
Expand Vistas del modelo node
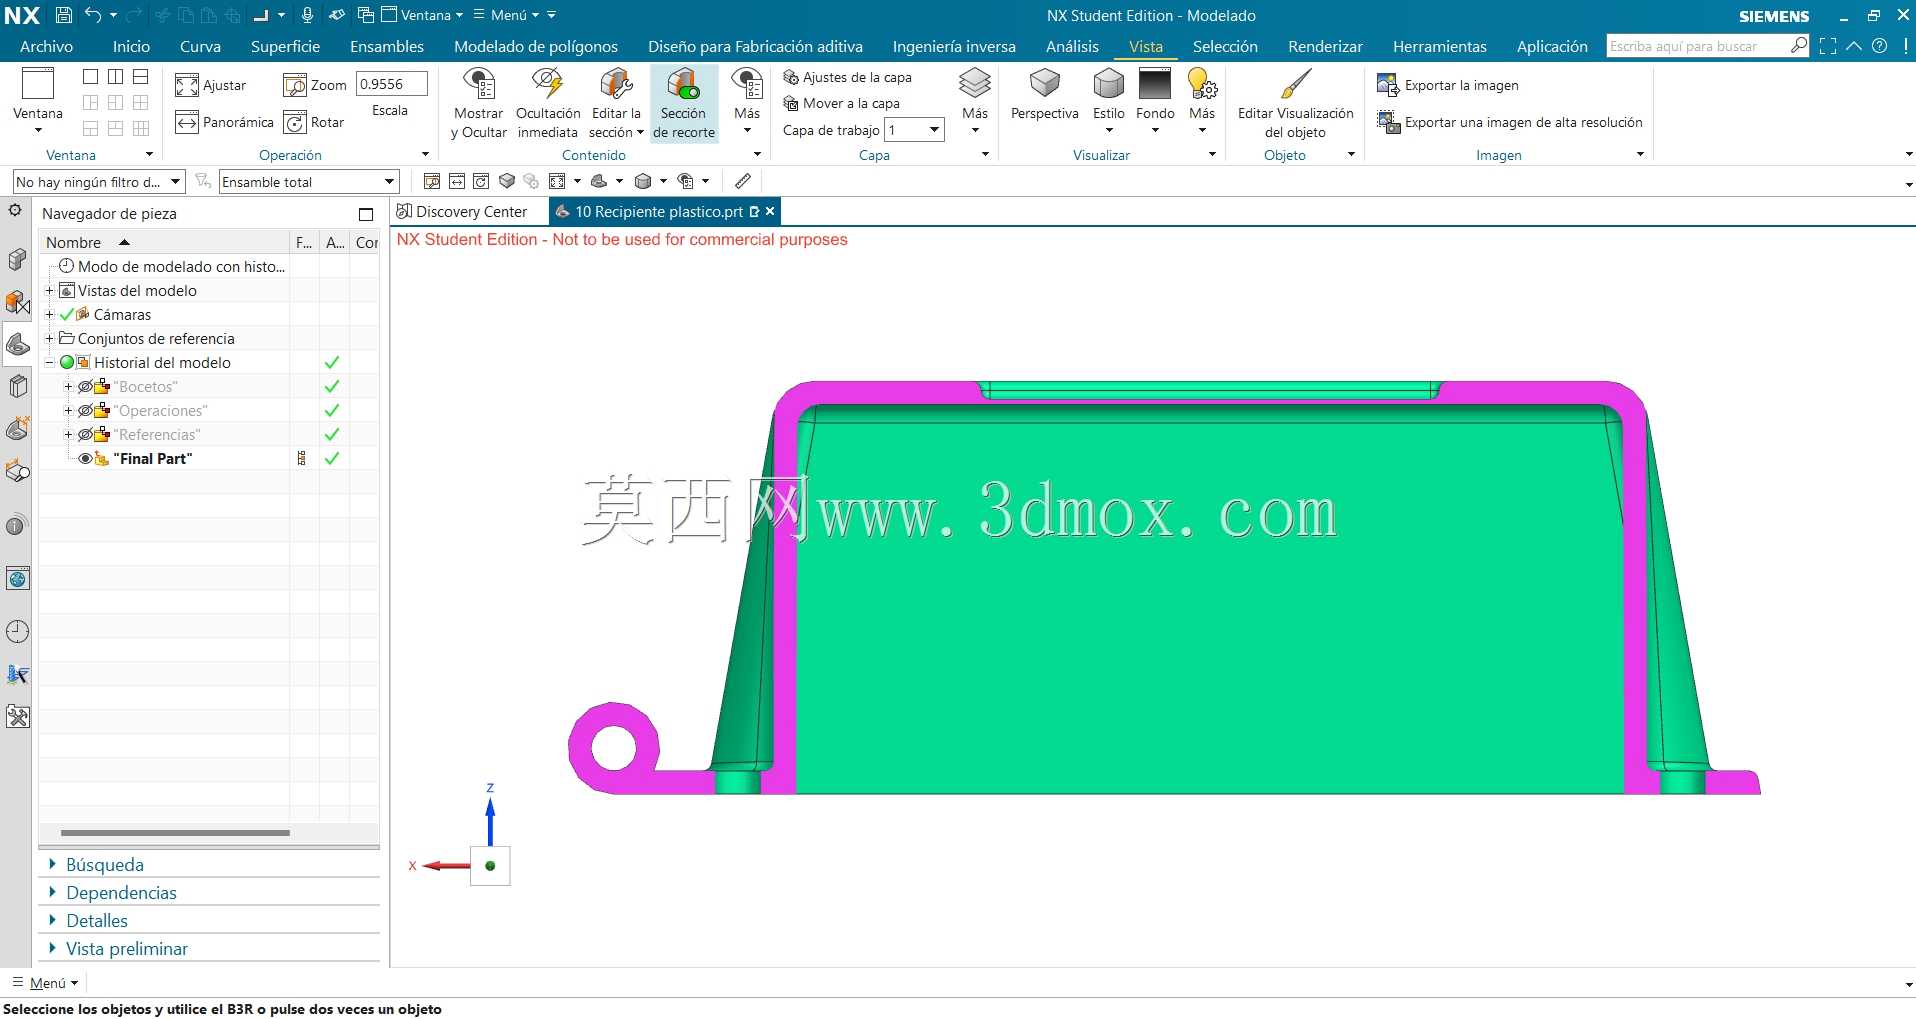[x=49, y=290]
